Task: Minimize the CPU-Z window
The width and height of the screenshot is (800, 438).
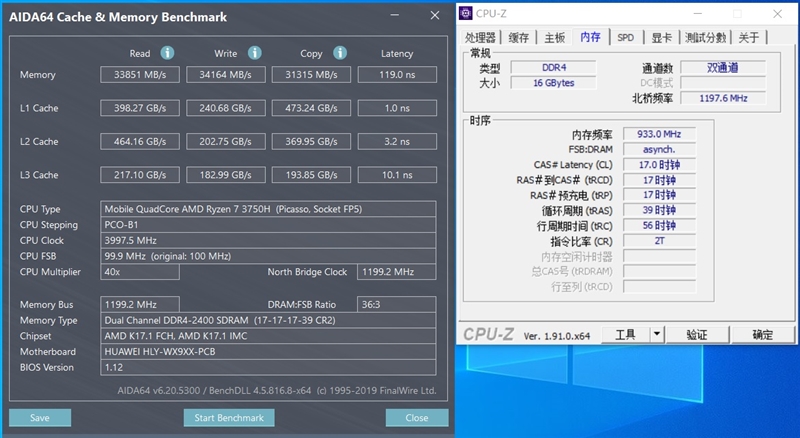Action: tap(698, 14)
